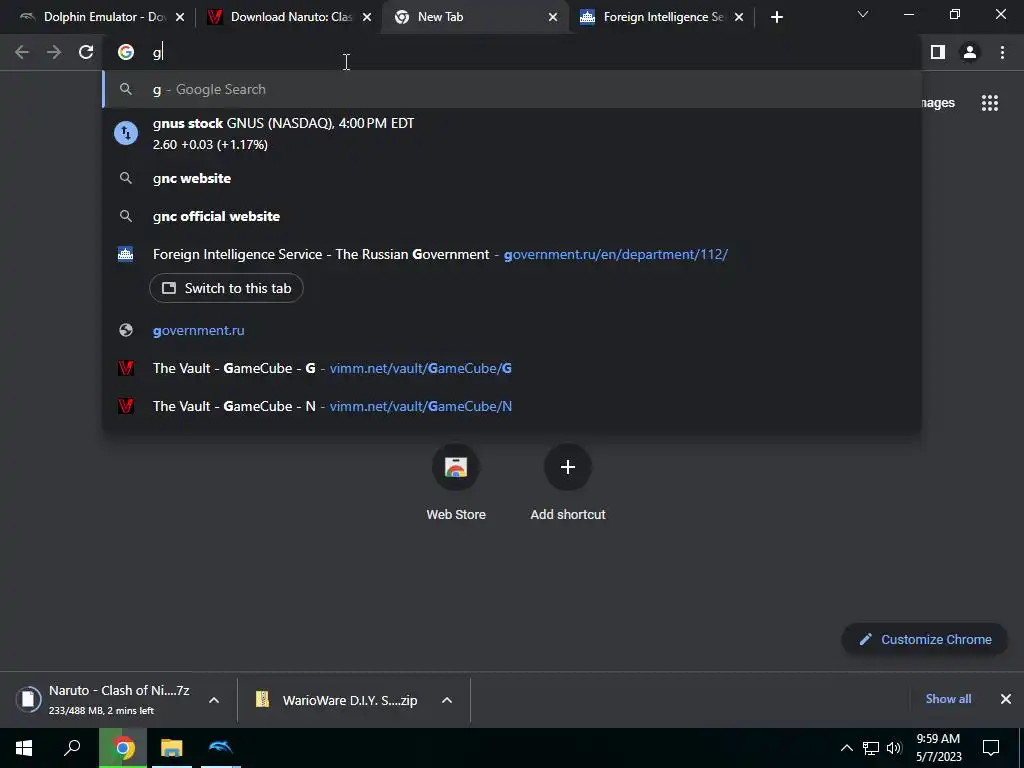This screenshot has height=768, width=1024.
Task: Close the New Tab tab
Action: coord(553,17)
